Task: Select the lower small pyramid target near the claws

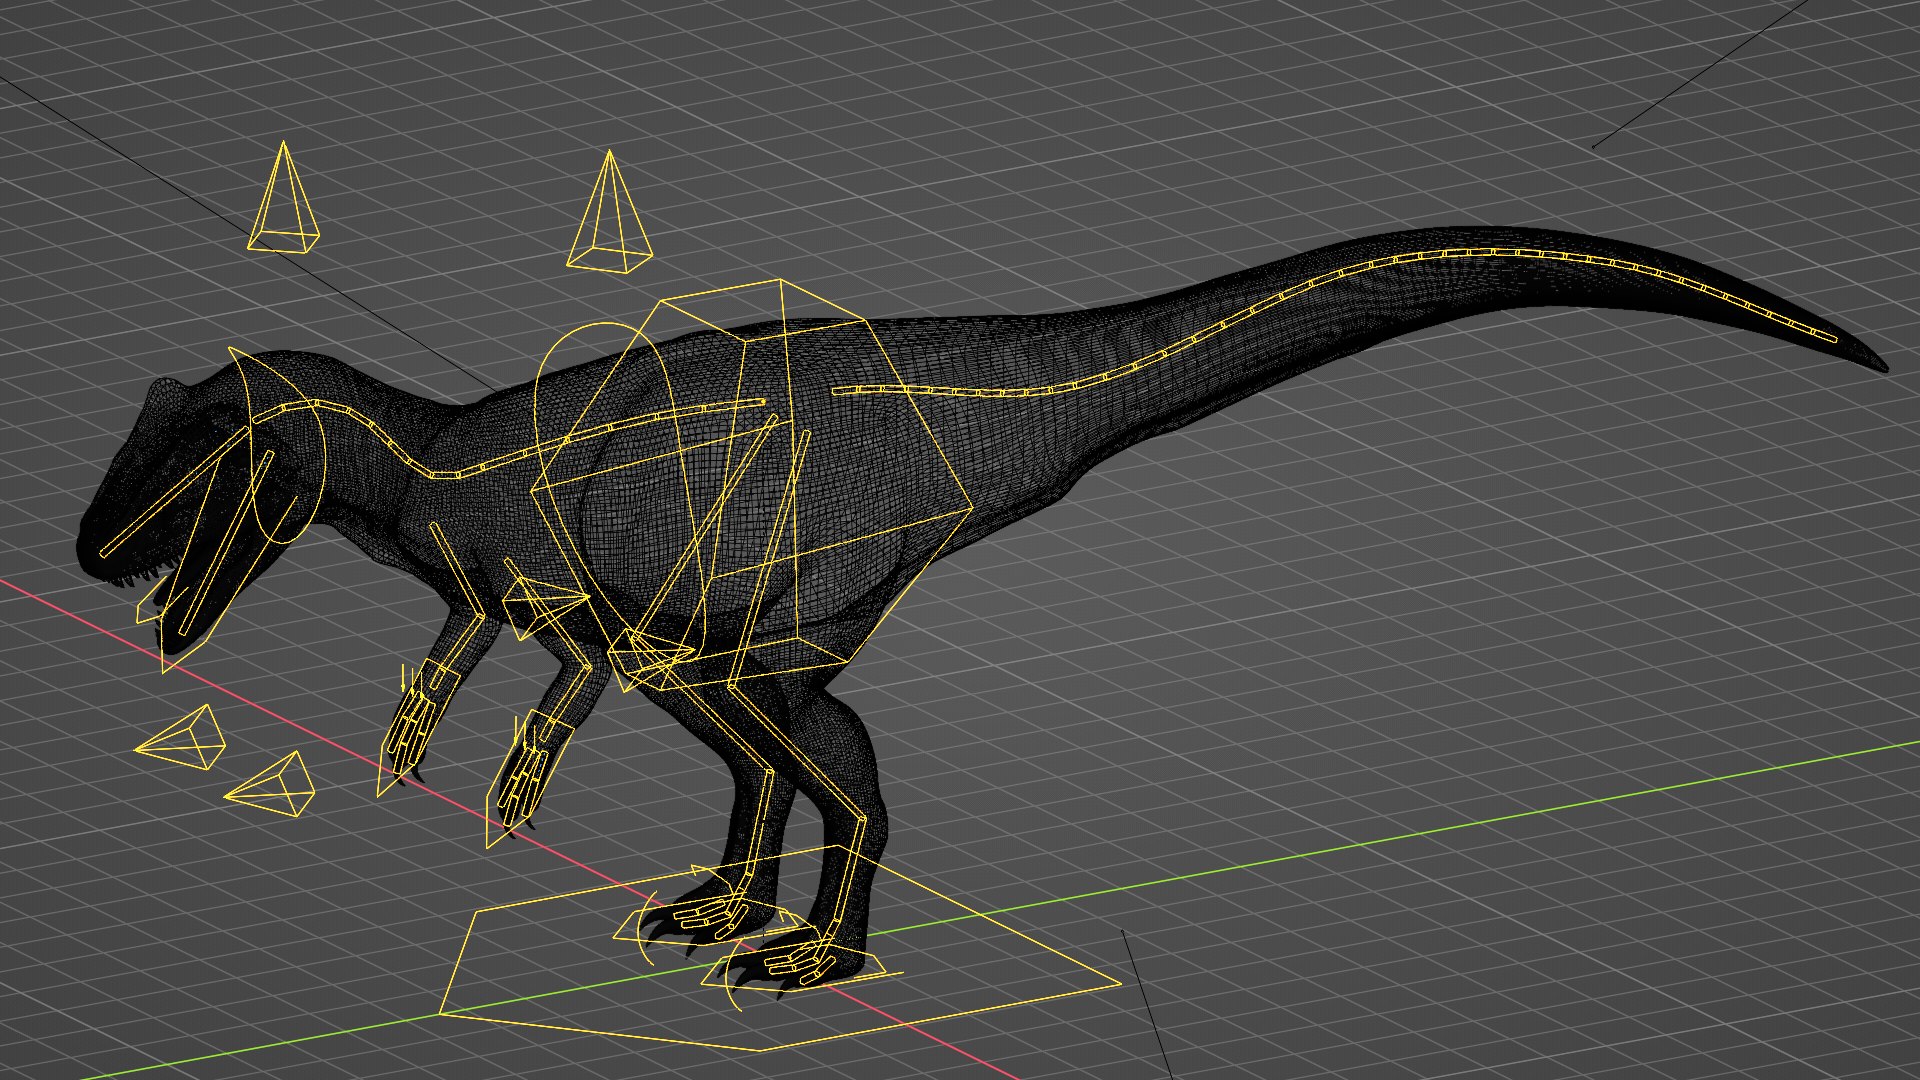Action: click(x=270, y=785)
